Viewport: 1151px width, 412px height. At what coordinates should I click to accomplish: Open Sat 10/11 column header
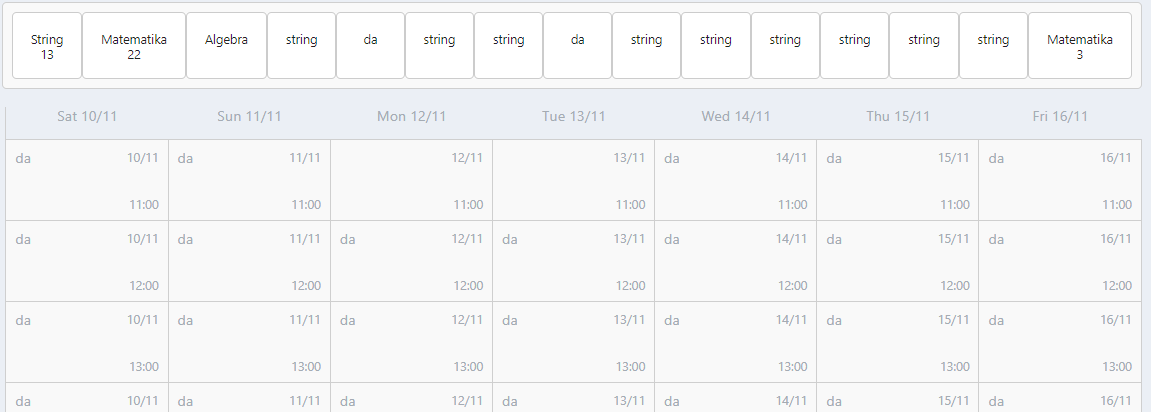tap(87, 116)
